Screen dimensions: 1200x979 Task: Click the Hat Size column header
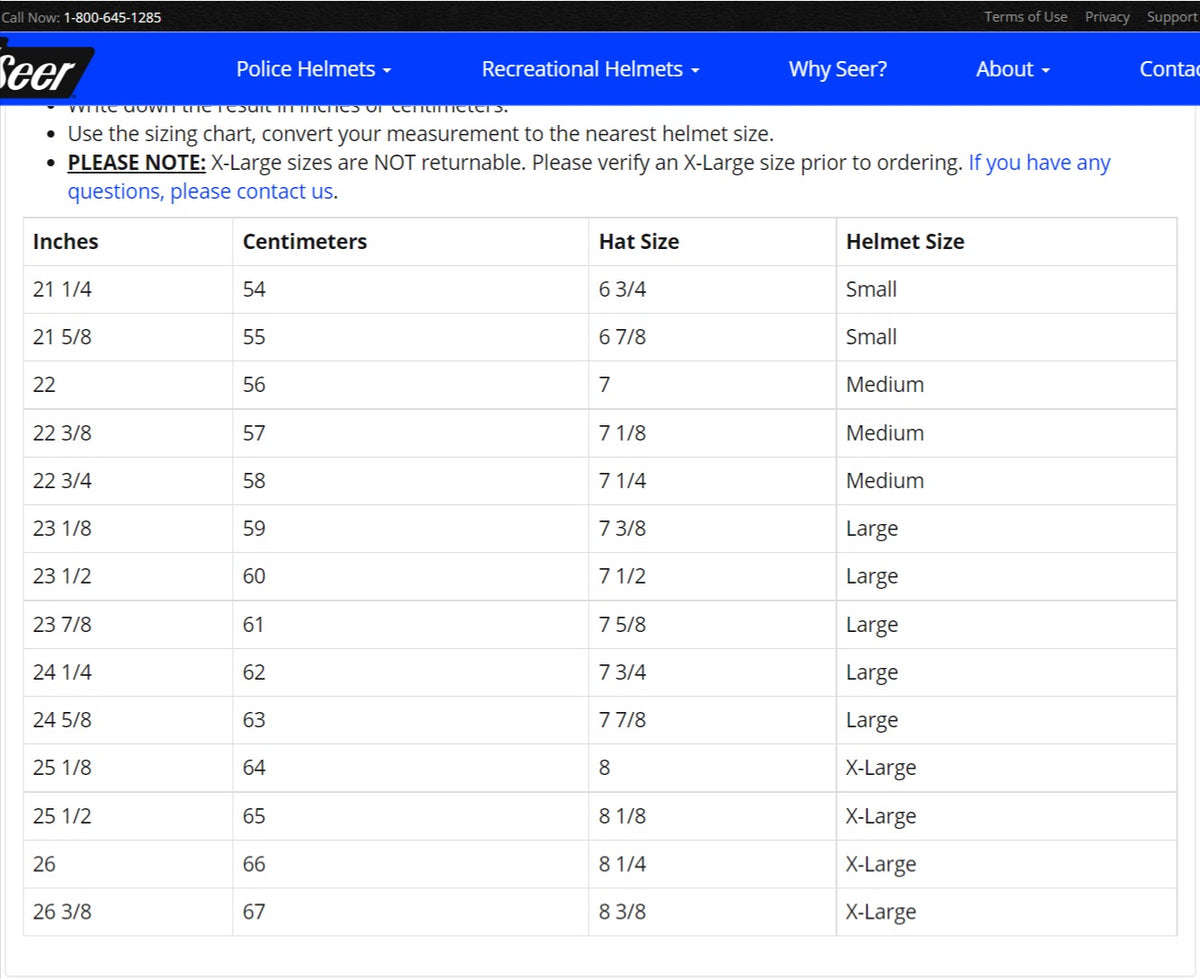pyautogui.click(x=638, y=241)
